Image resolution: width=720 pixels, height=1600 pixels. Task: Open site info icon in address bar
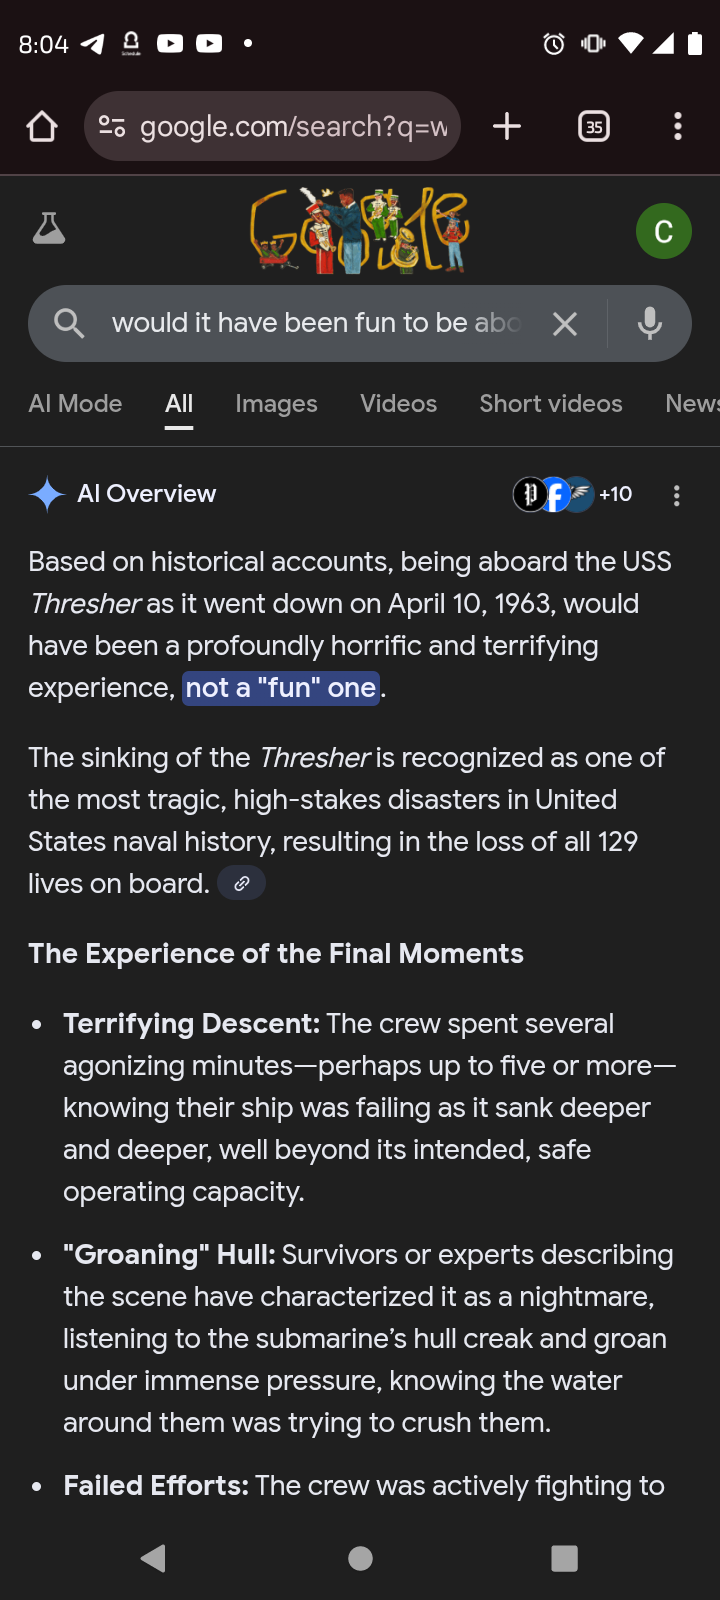pyautogui.click(x=112, y=127)
